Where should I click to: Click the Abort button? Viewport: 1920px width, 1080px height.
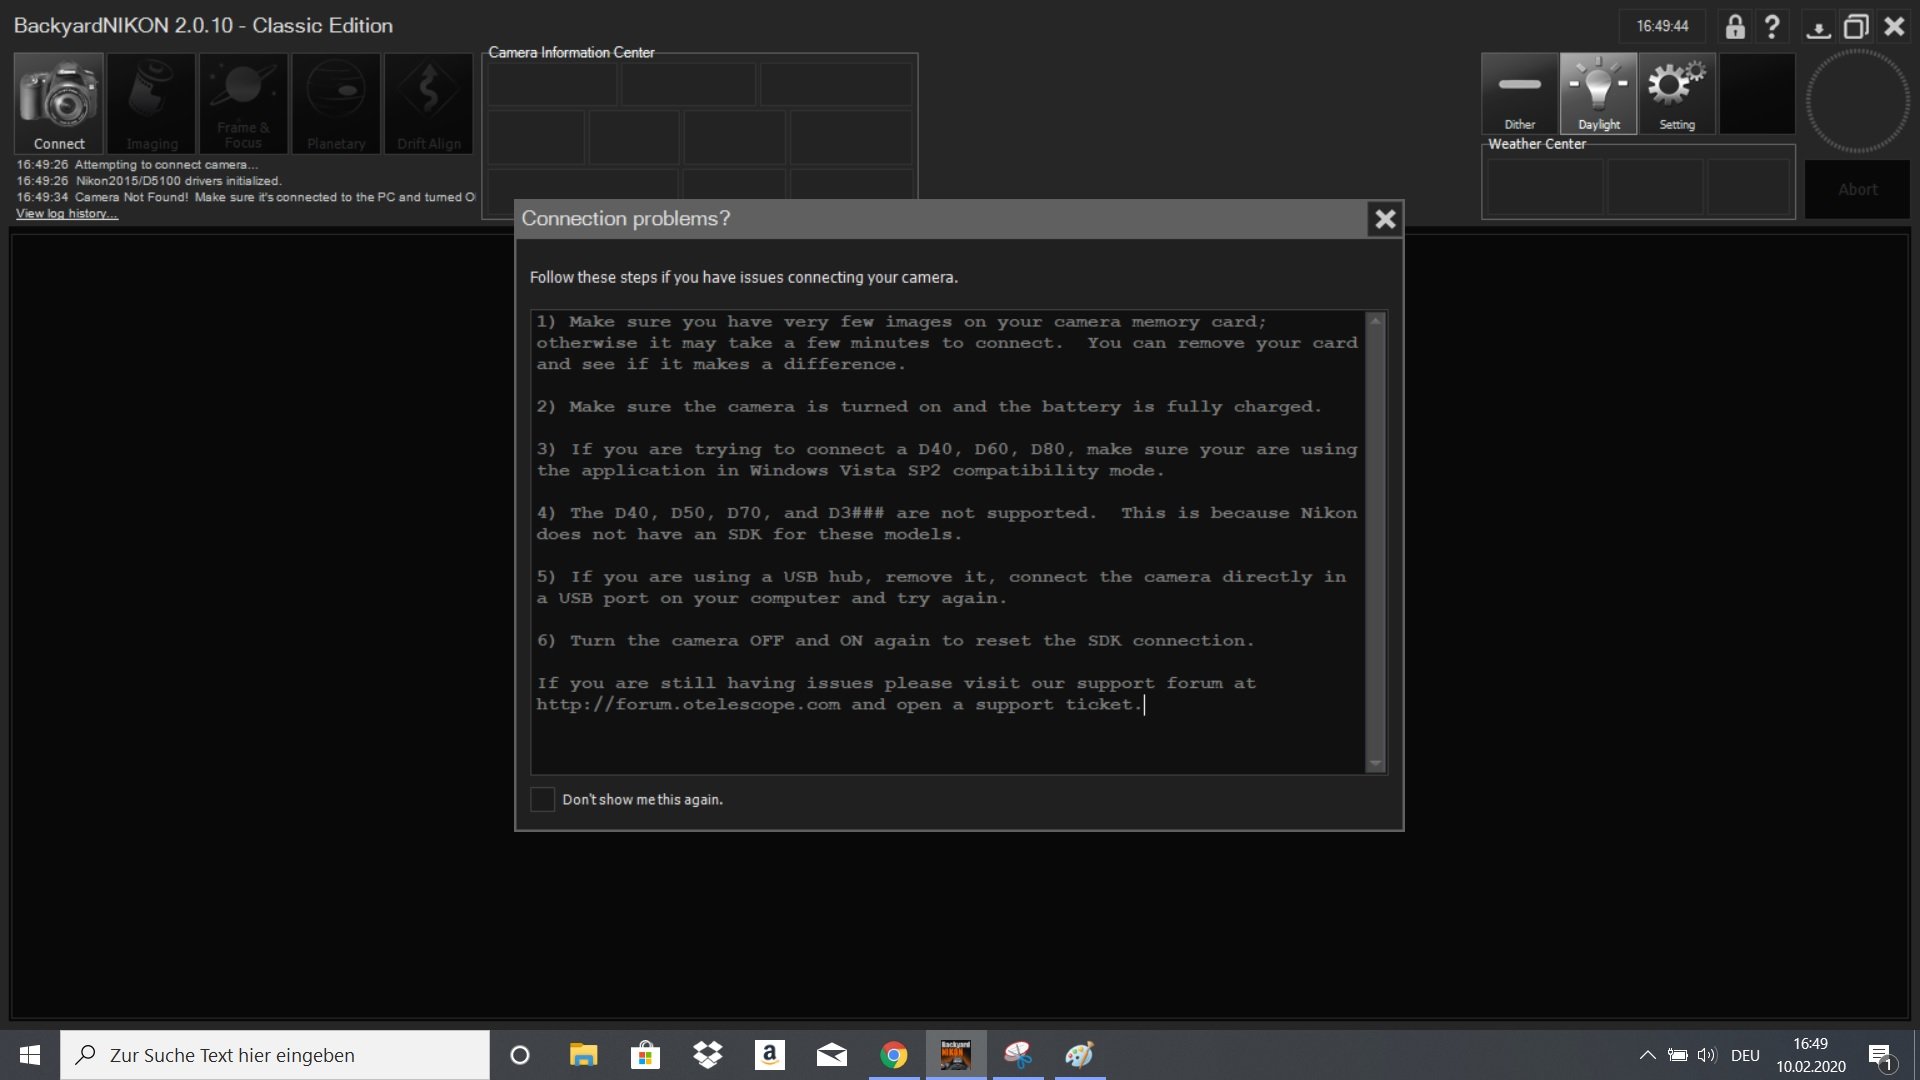point(1857,189)
